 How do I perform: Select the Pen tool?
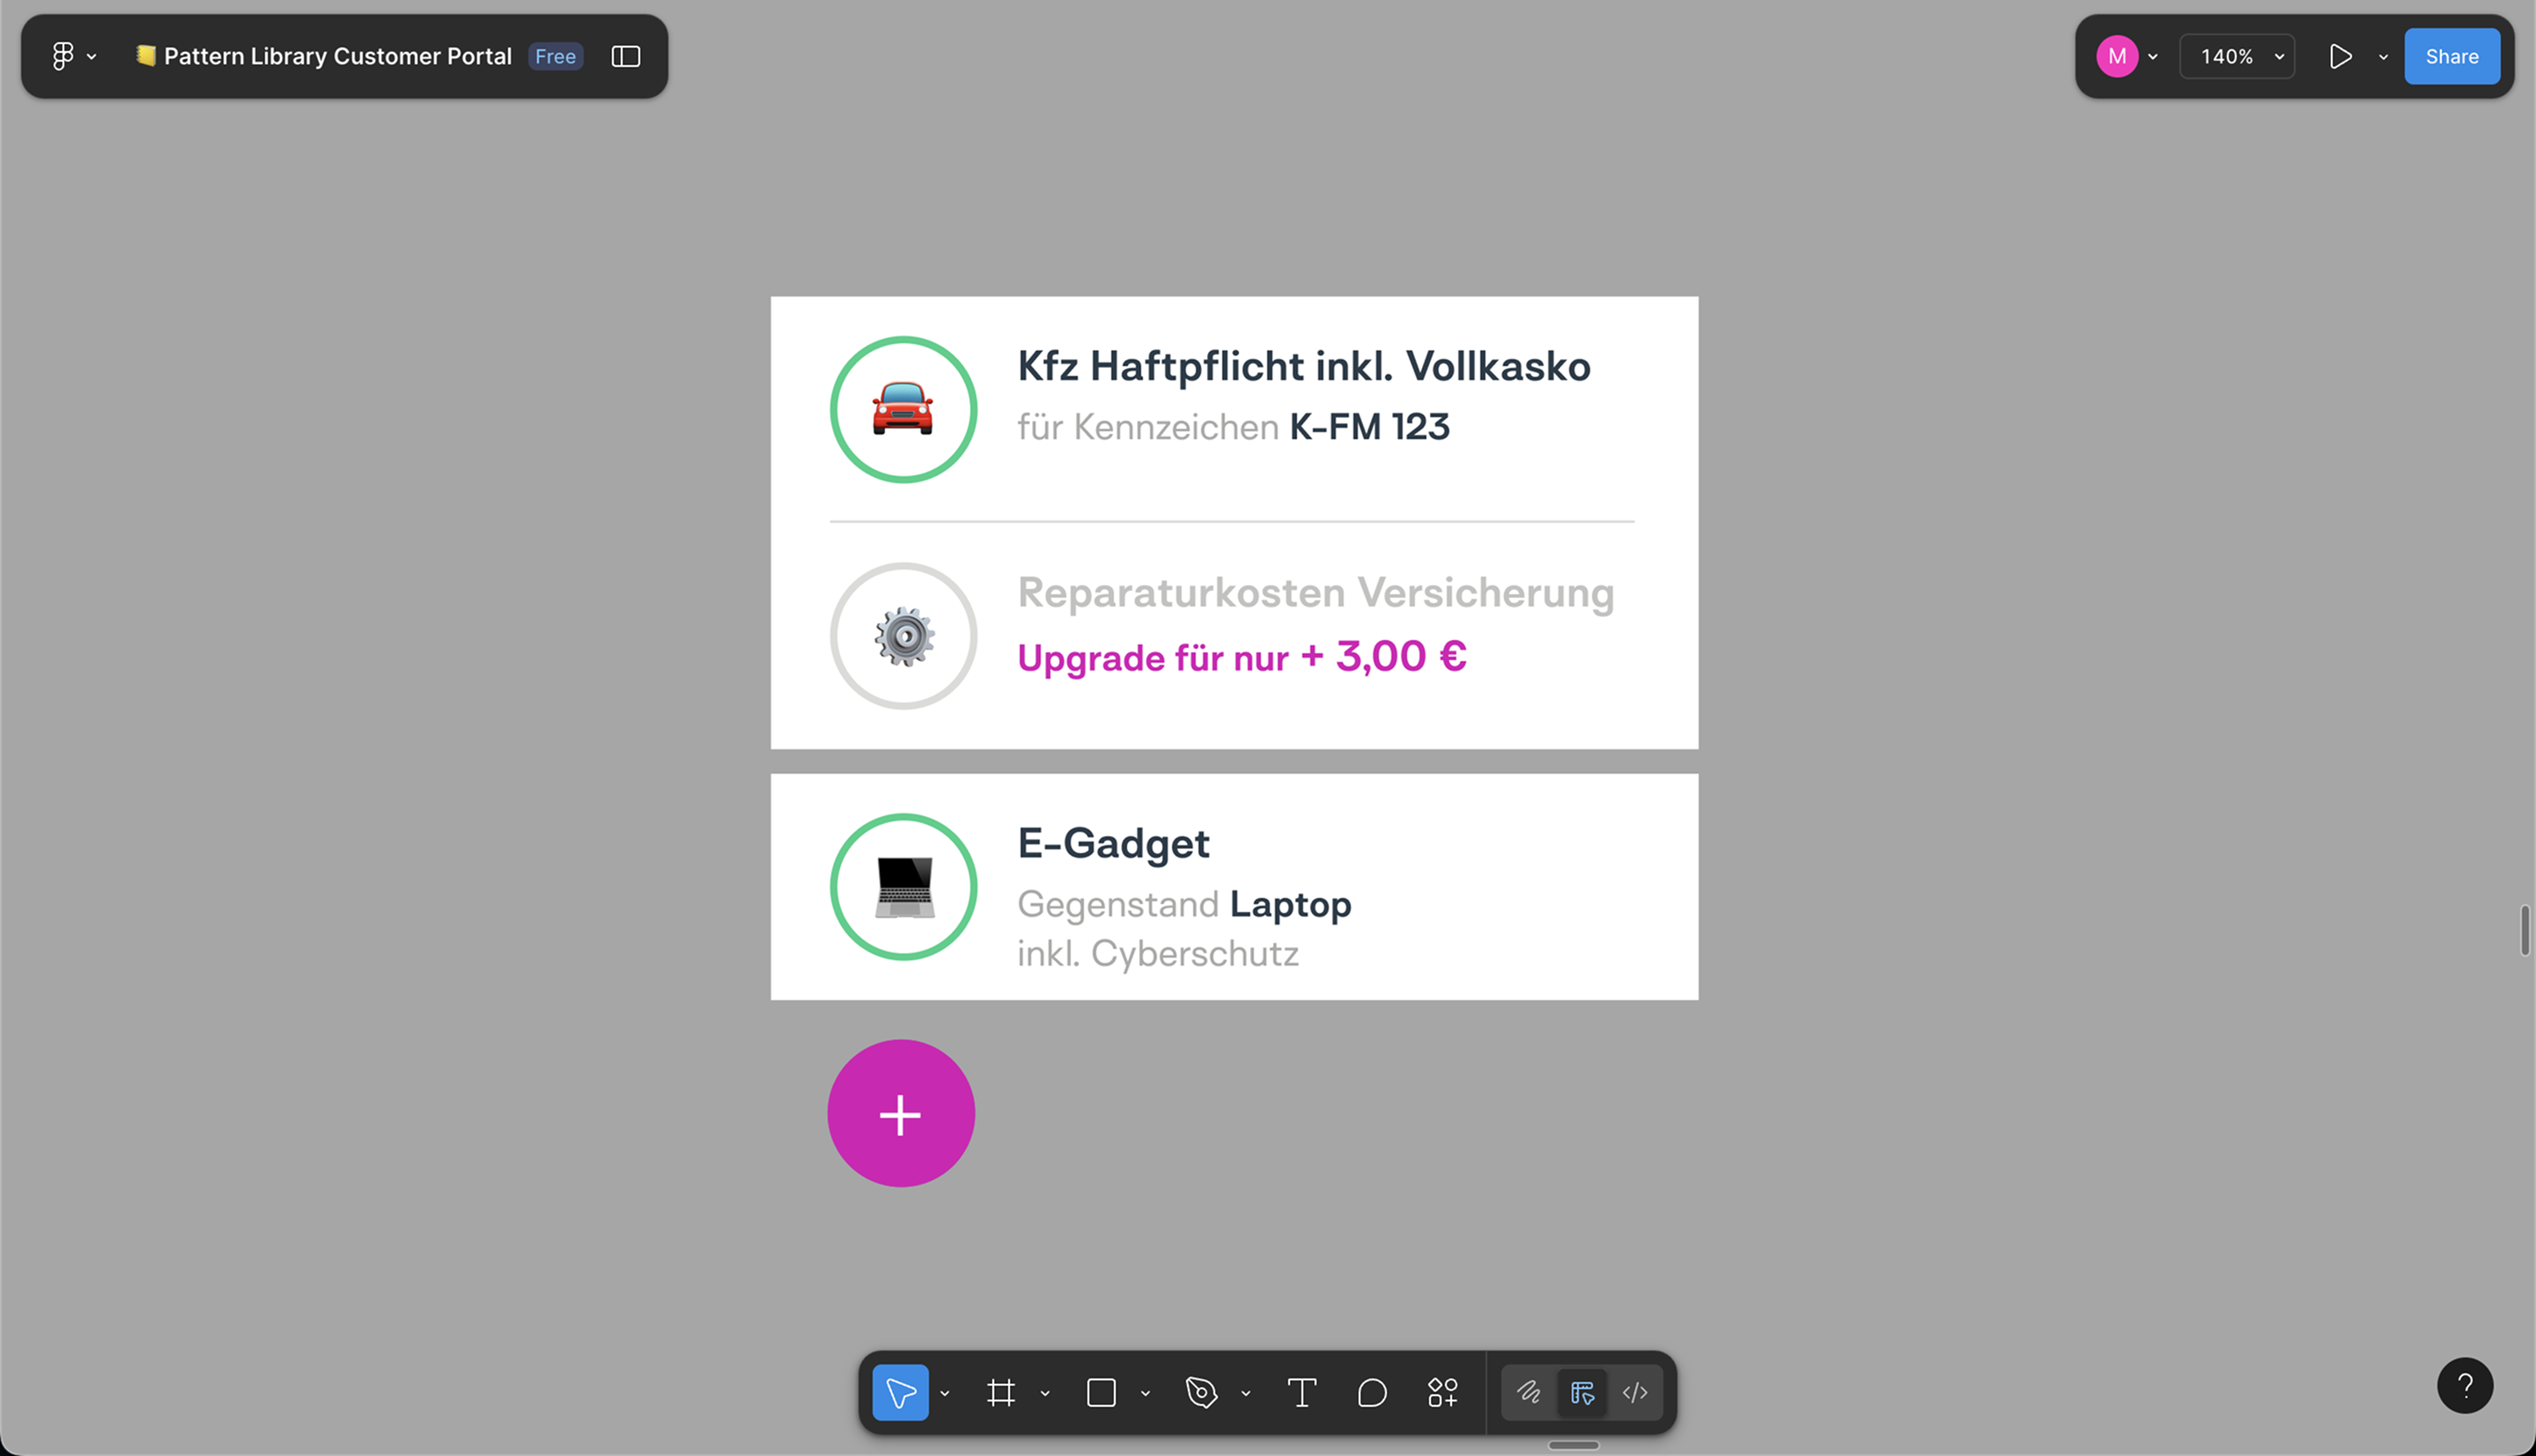click(1202, 1392)
